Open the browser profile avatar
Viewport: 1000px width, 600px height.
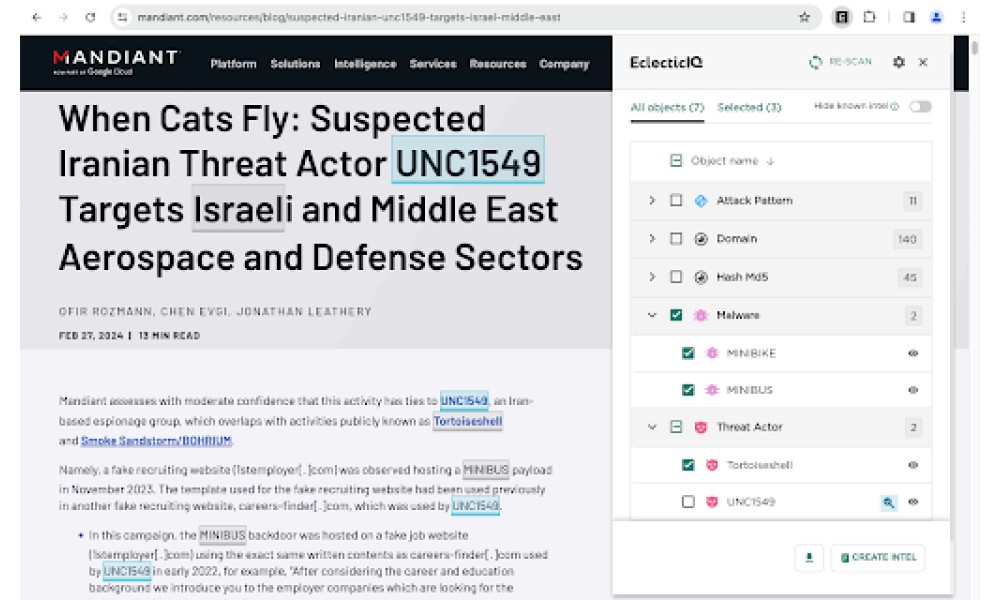click(x=936, y=17)
